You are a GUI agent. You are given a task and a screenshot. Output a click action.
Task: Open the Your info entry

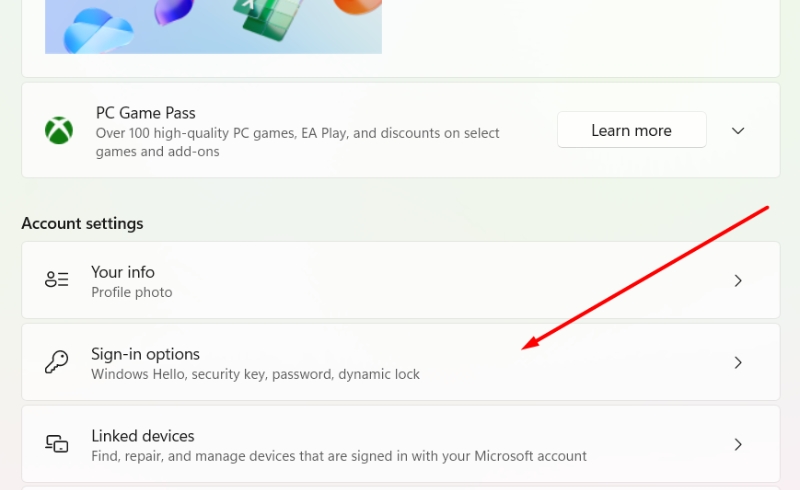401,280
